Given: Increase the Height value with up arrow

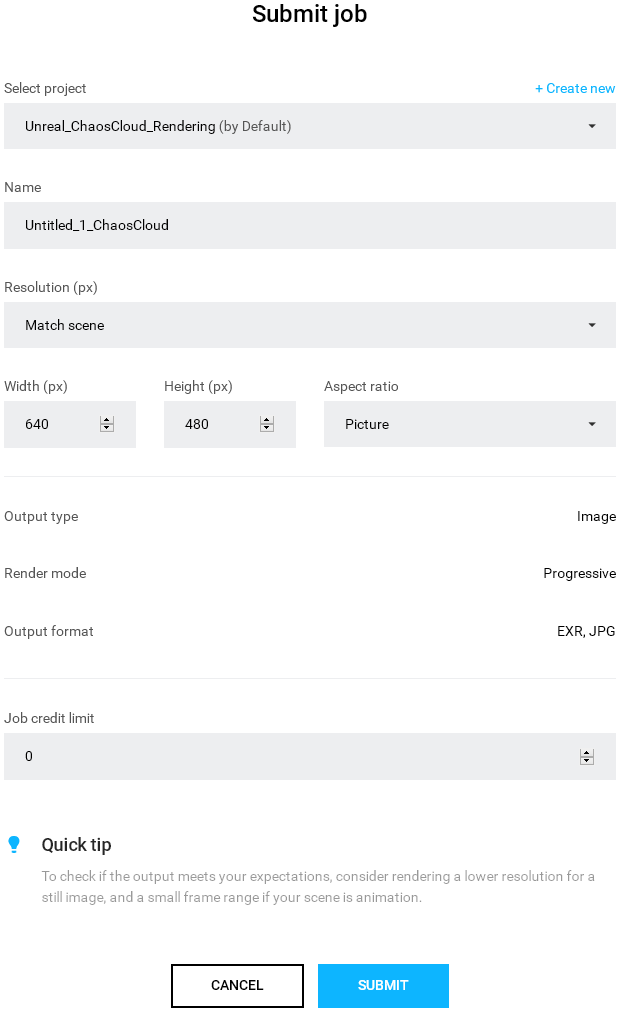Looking at the screenshot, I should pos(267,420).
